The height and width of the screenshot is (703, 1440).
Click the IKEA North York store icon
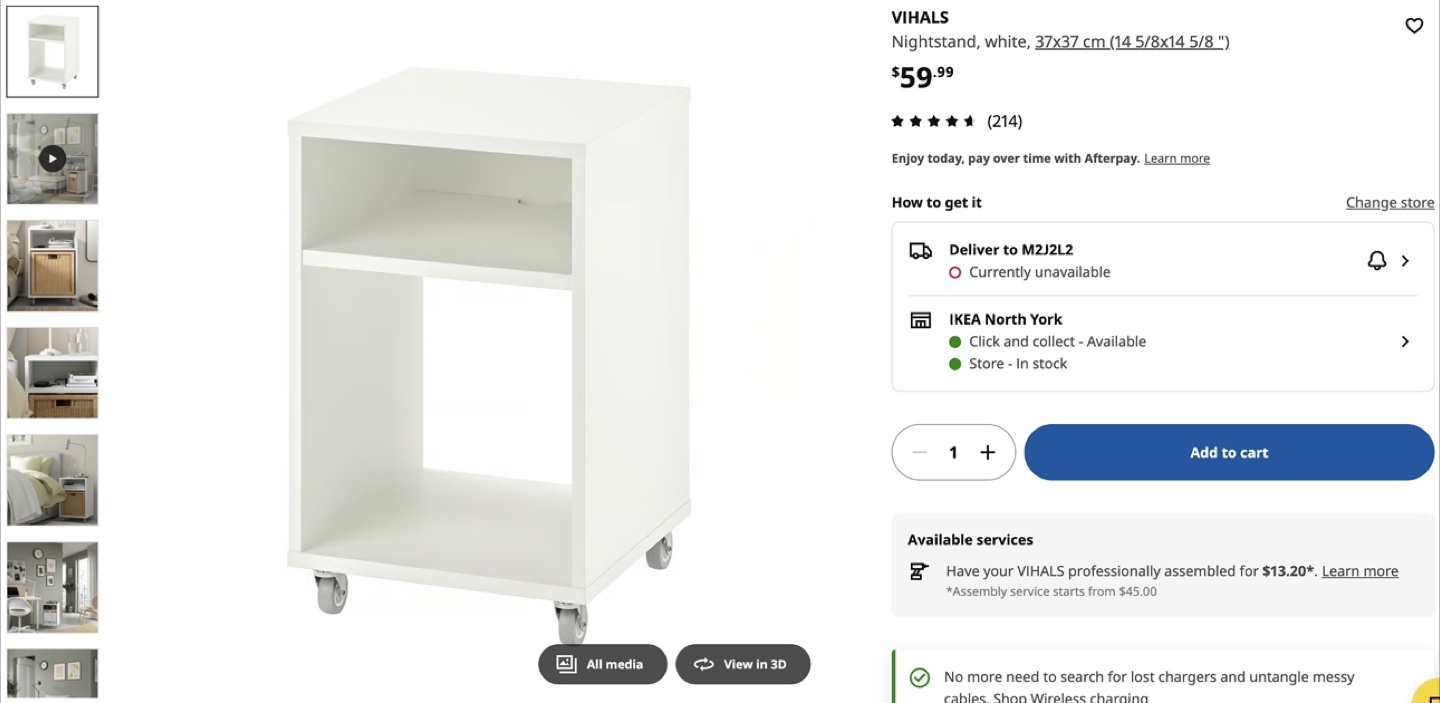(920, 320)
